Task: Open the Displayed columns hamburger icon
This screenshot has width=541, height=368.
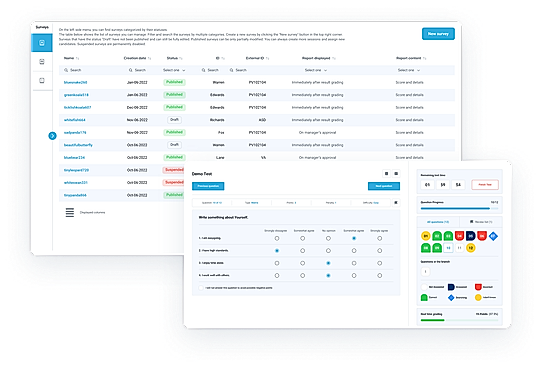Action: click(70, 212)
